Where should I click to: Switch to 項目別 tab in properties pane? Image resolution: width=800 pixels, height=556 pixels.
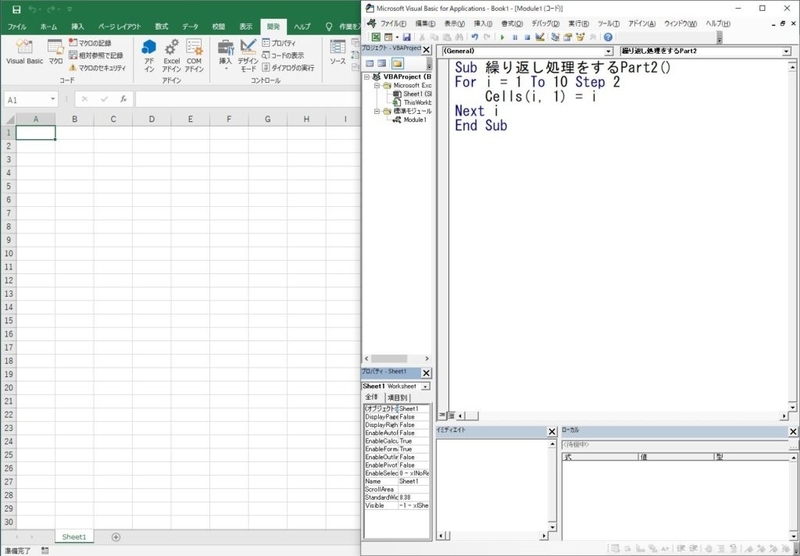397,398
